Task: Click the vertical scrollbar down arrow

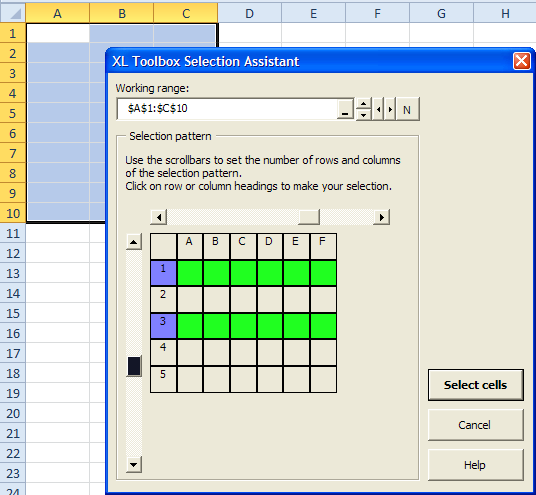Action: pos(134,465)
